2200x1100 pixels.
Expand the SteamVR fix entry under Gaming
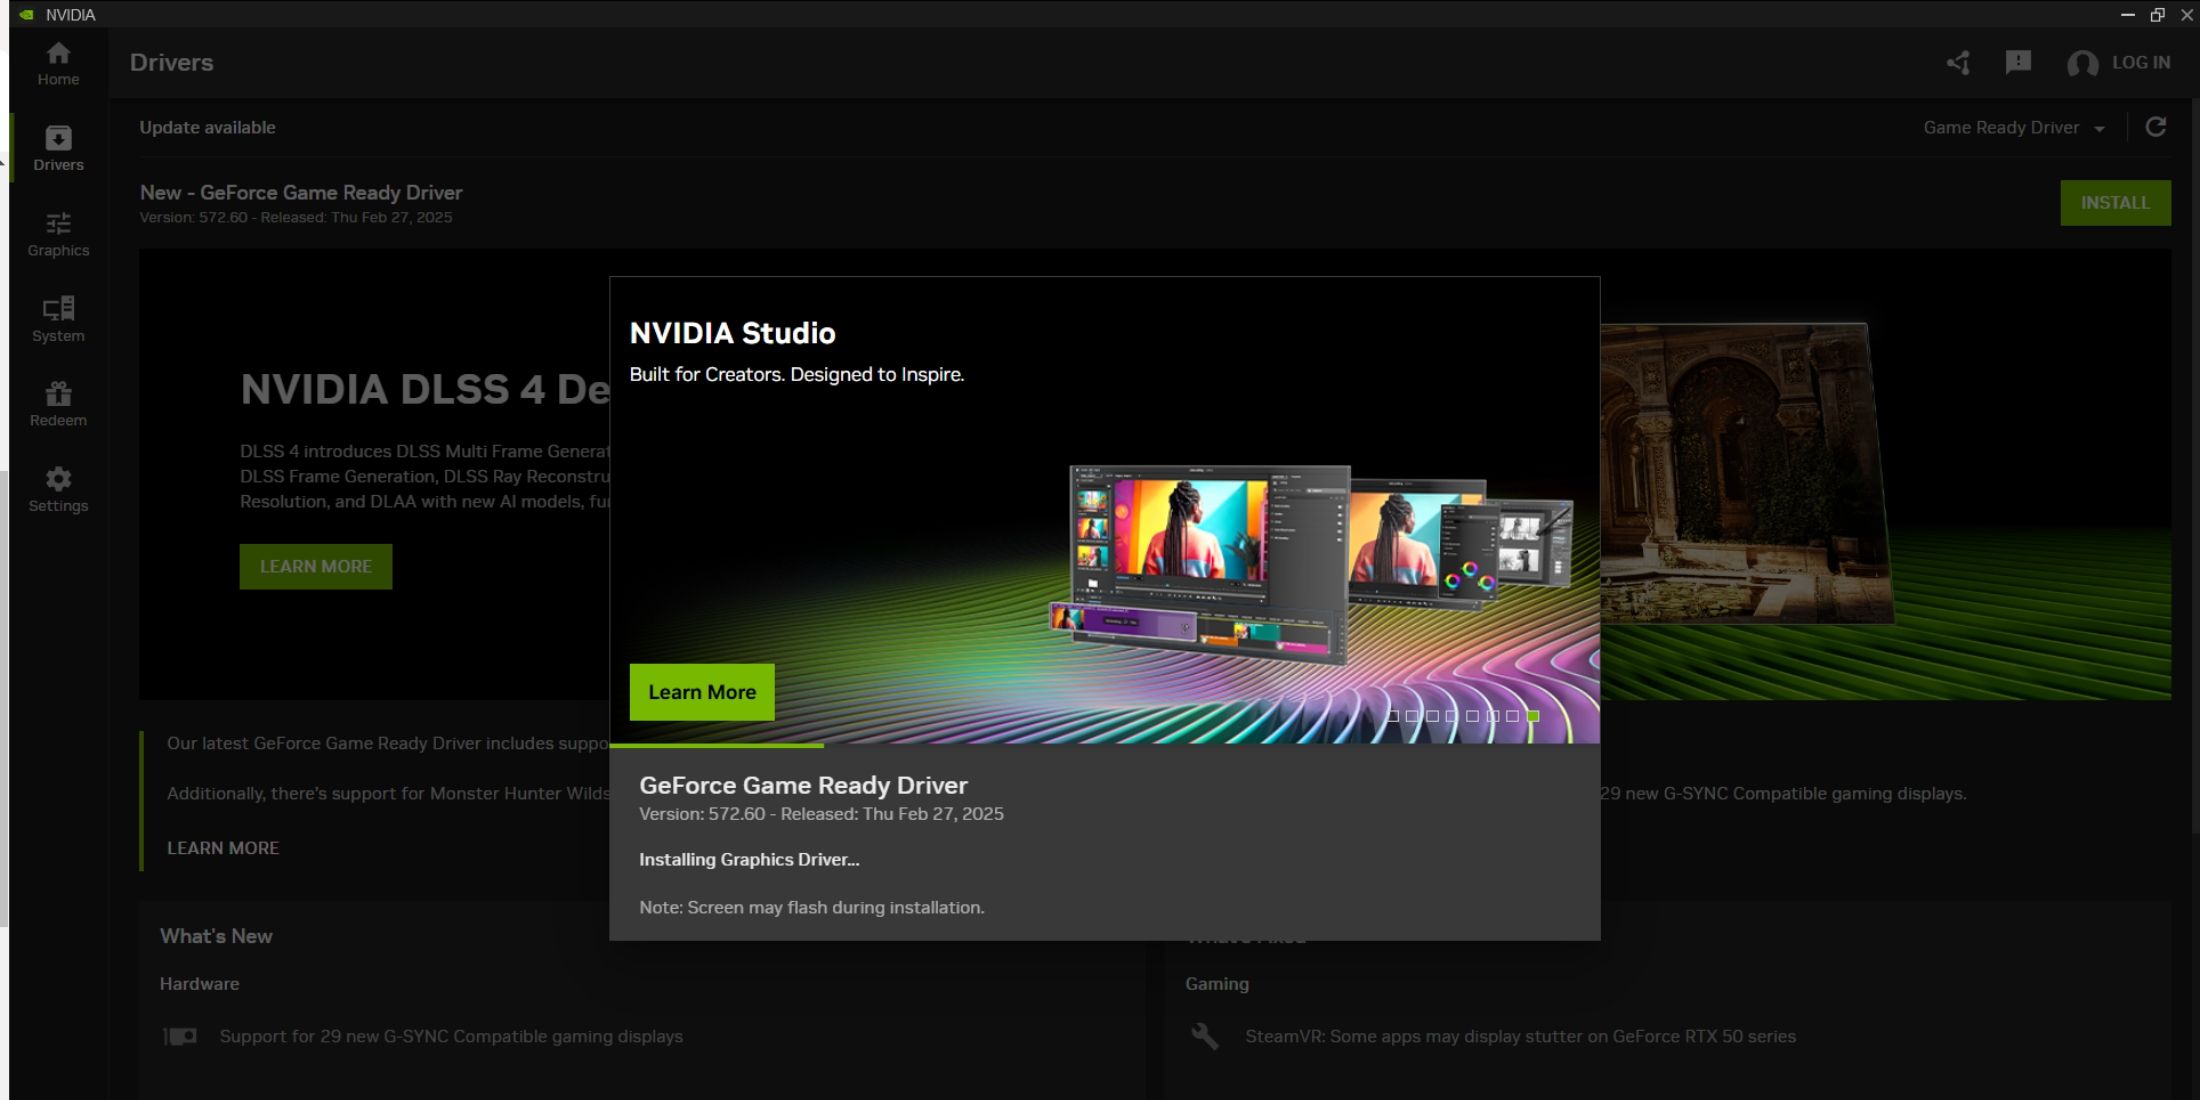(x=1520, y=1036)
